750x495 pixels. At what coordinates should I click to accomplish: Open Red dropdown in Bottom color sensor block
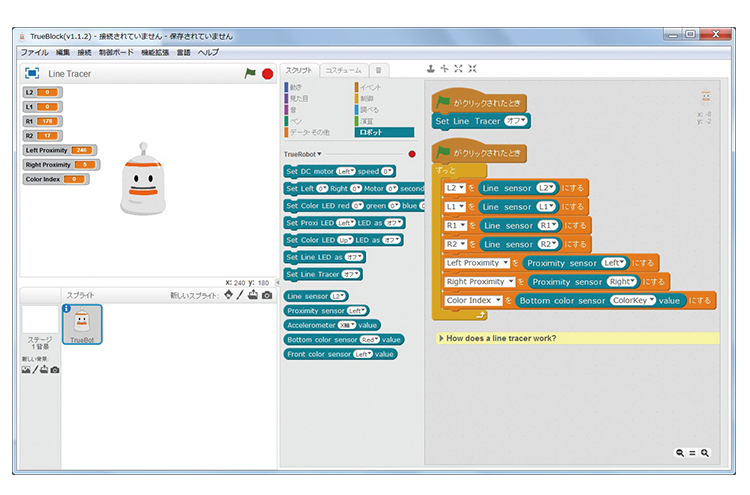click(x=370, y=340)
